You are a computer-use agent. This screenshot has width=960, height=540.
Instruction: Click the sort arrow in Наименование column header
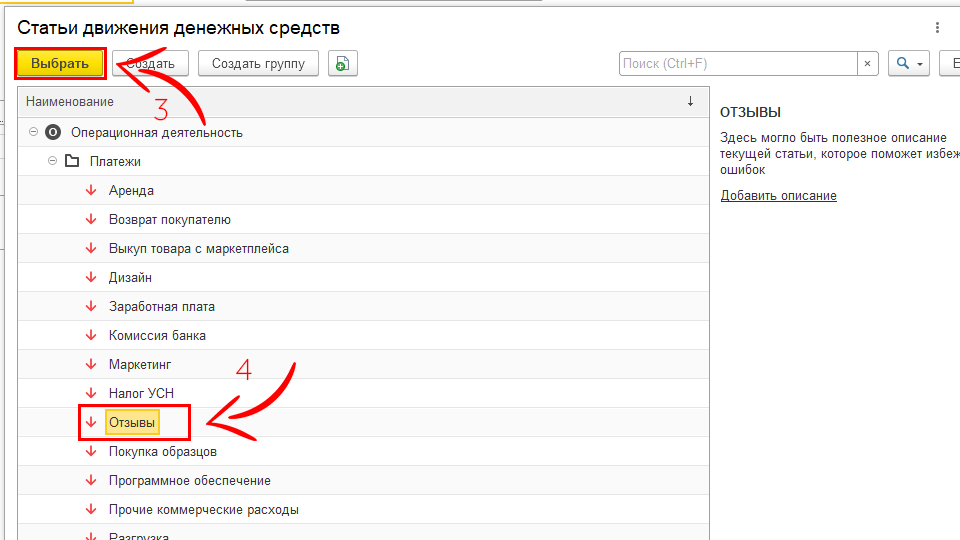point(690,102)
